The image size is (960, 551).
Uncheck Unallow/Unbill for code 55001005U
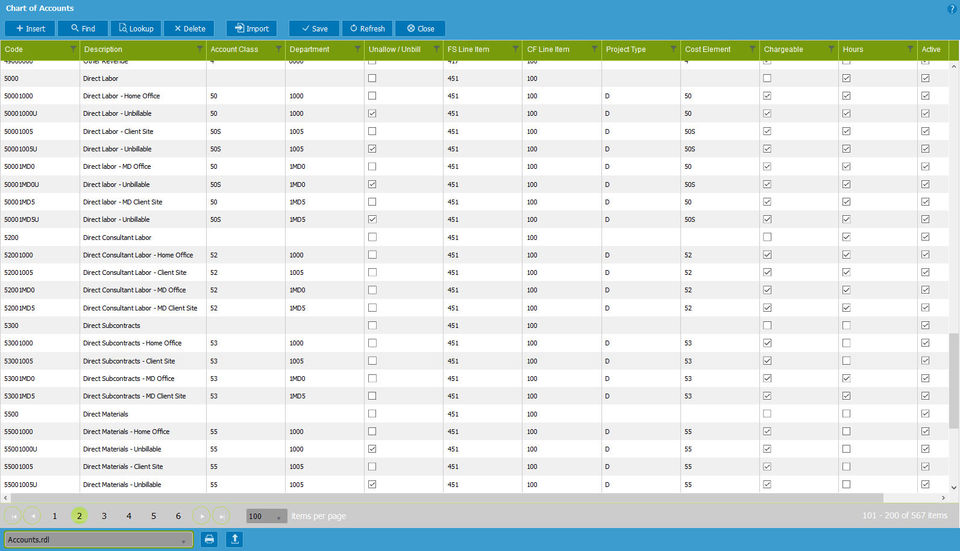coord(372,484)
